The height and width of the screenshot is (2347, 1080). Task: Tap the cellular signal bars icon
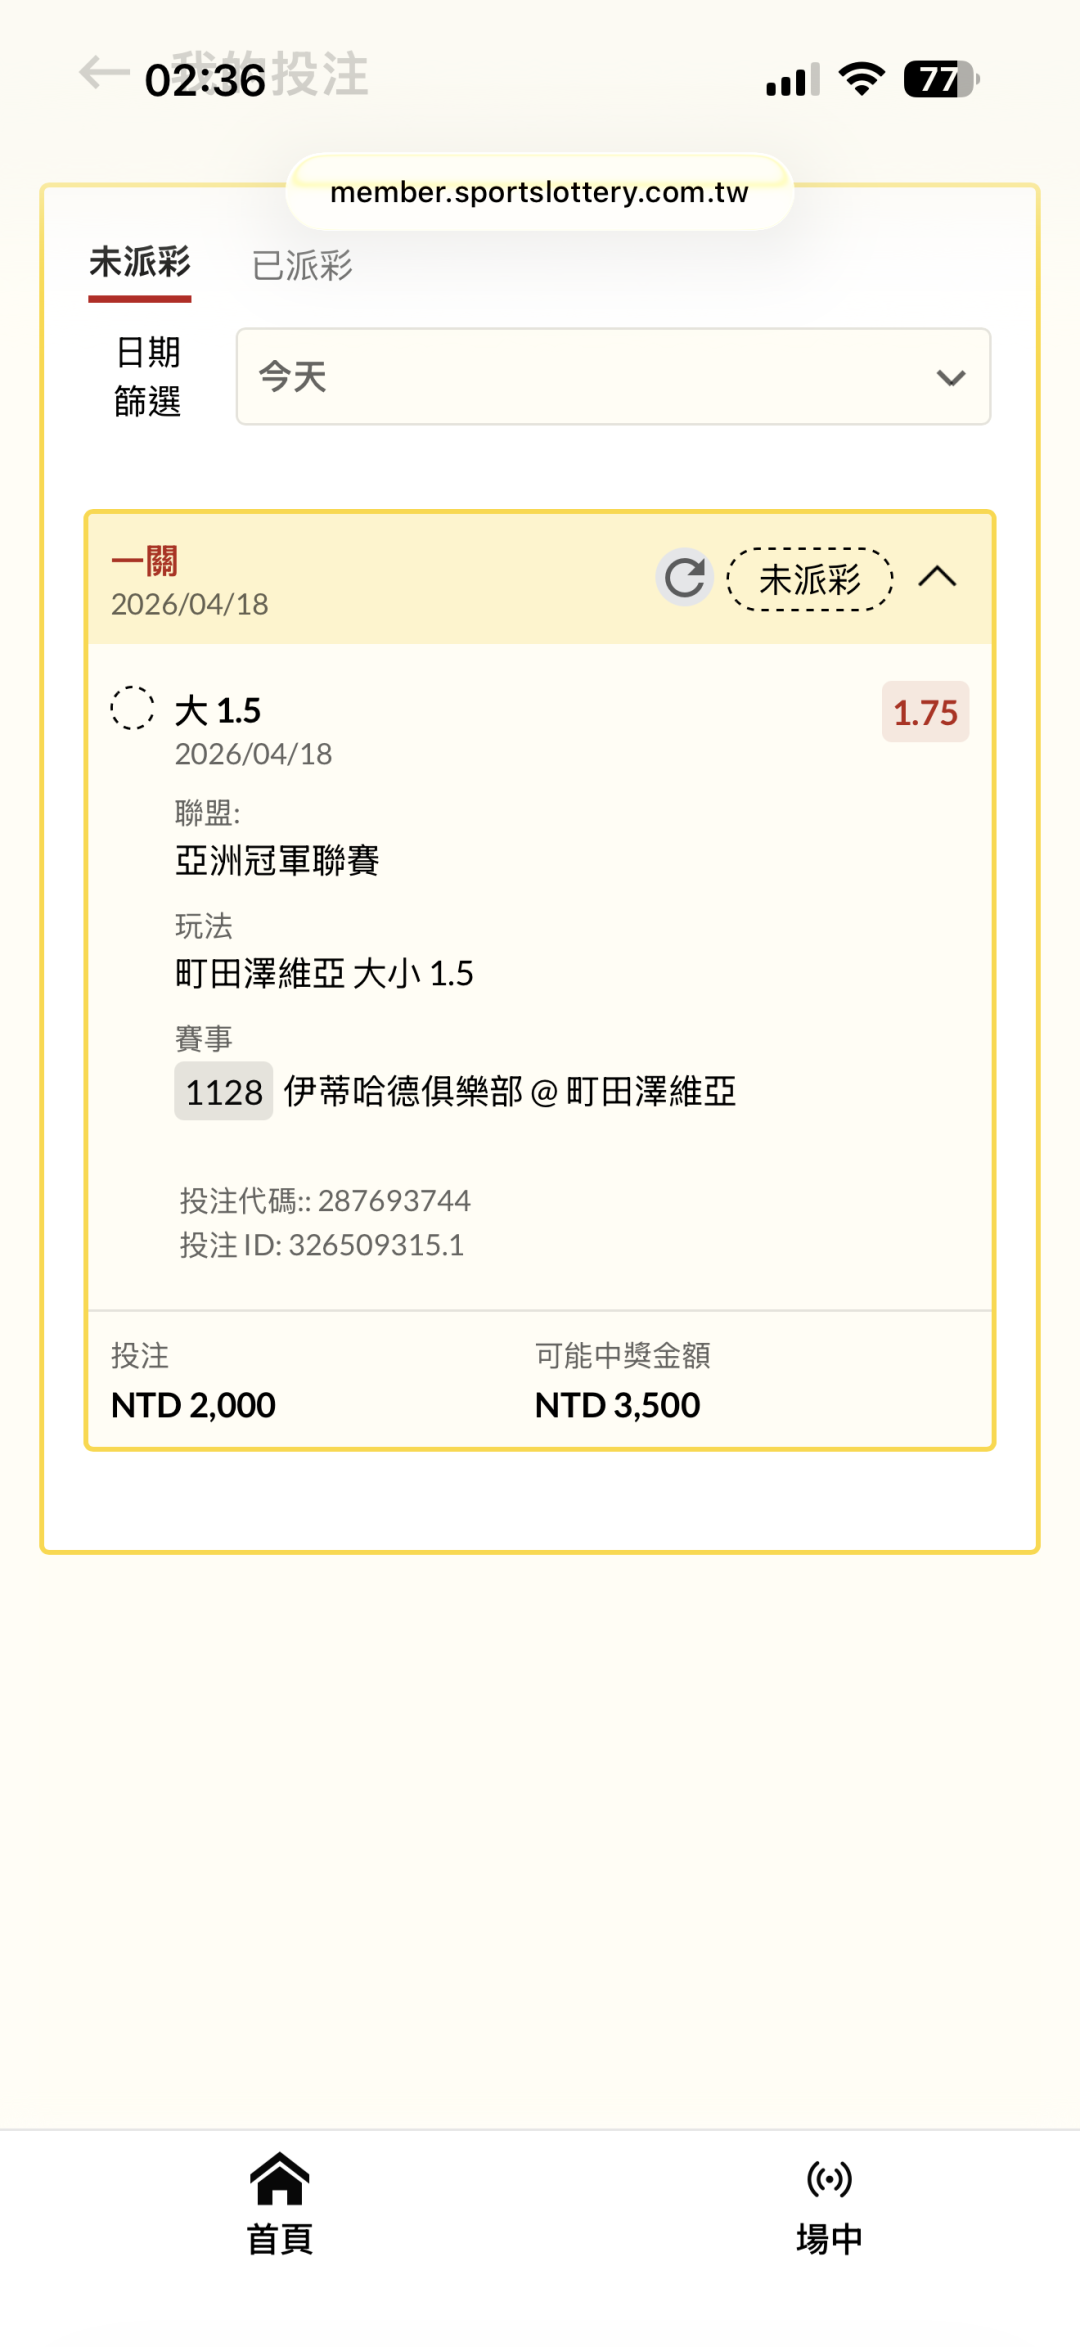[793, 80]
